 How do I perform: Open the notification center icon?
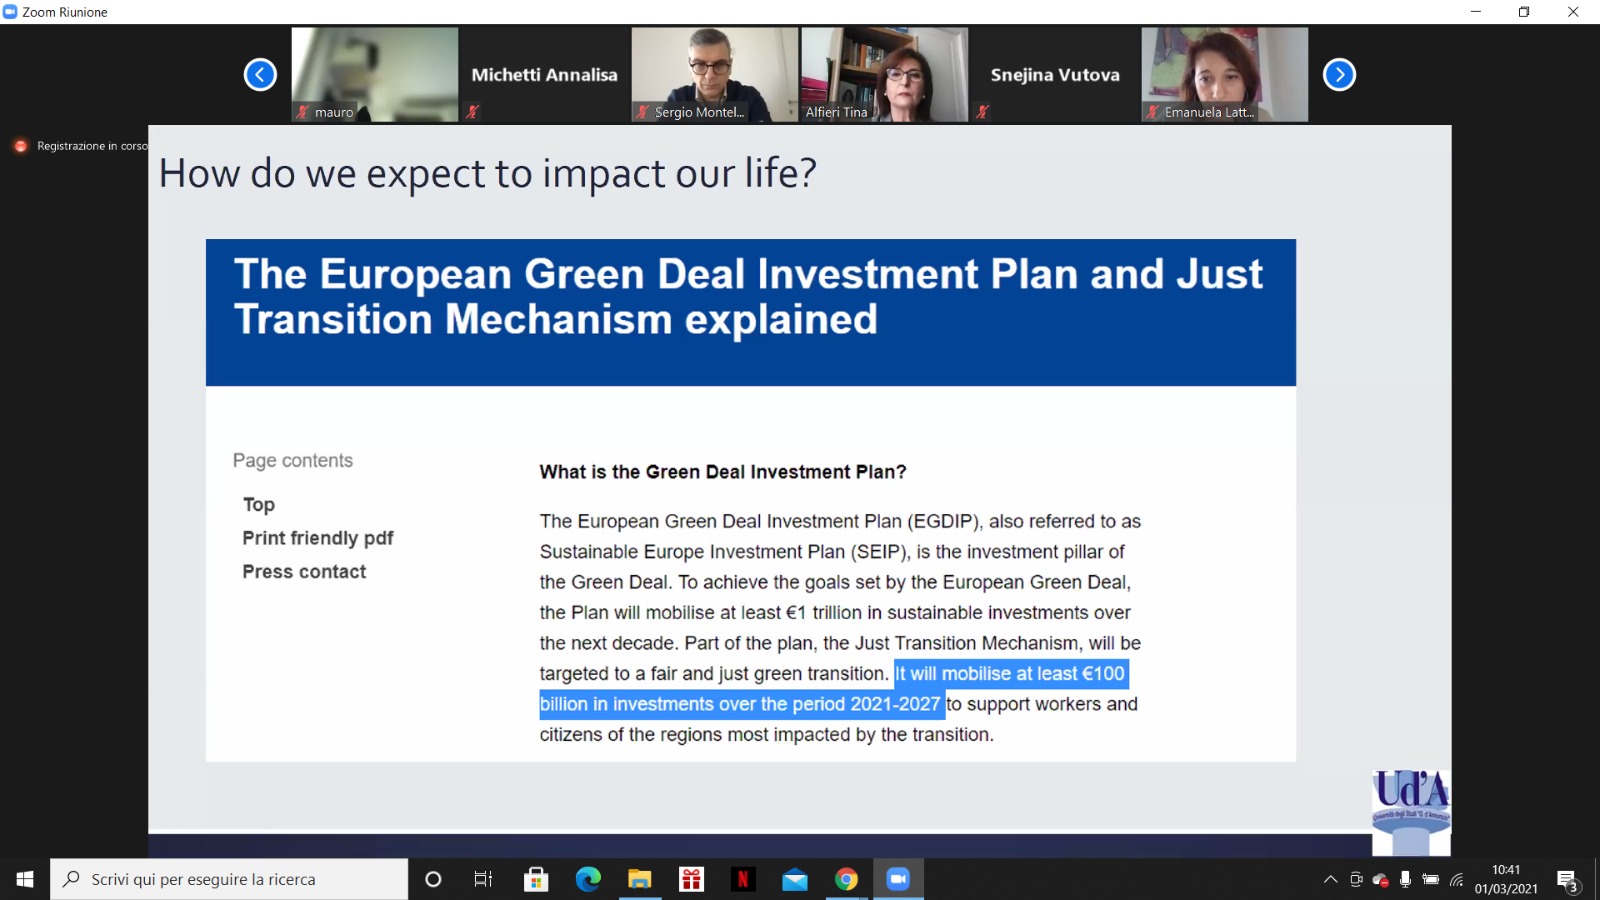[1567, 880]
